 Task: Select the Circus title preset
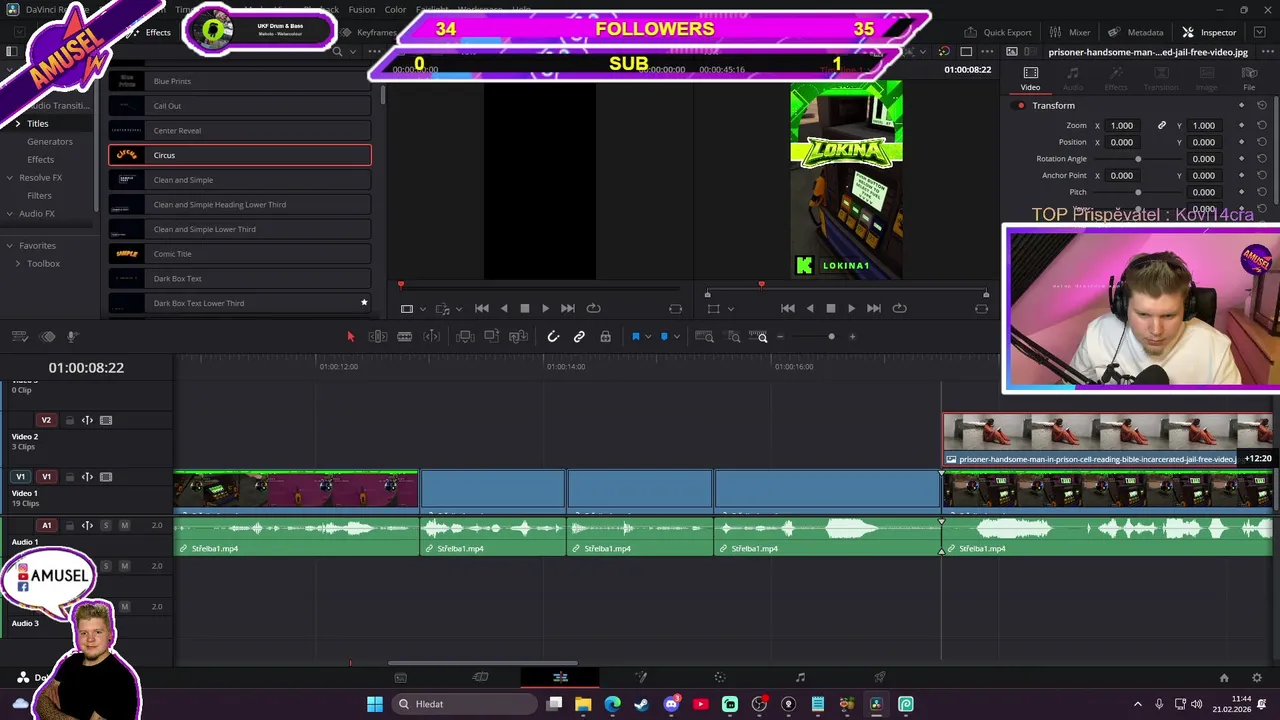(240, 155)
